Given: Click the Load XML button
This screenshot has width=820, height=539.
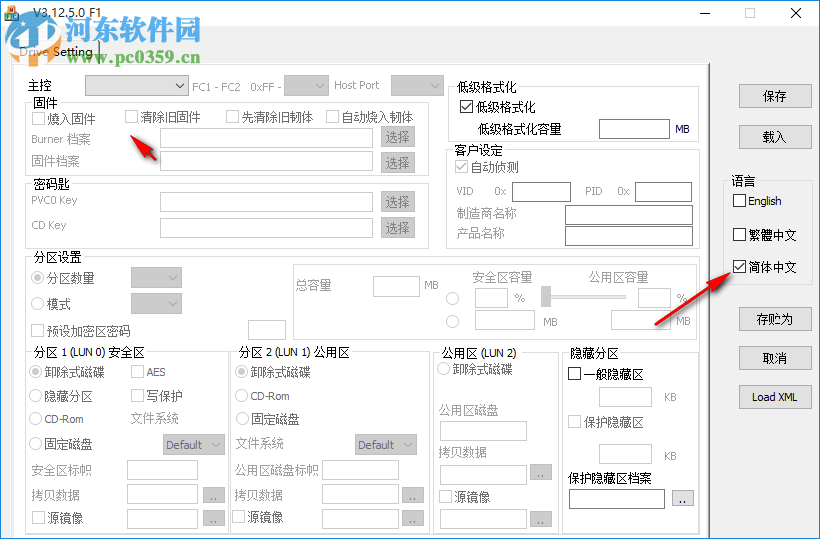Looking at the screenshot, I should point(775,397).
